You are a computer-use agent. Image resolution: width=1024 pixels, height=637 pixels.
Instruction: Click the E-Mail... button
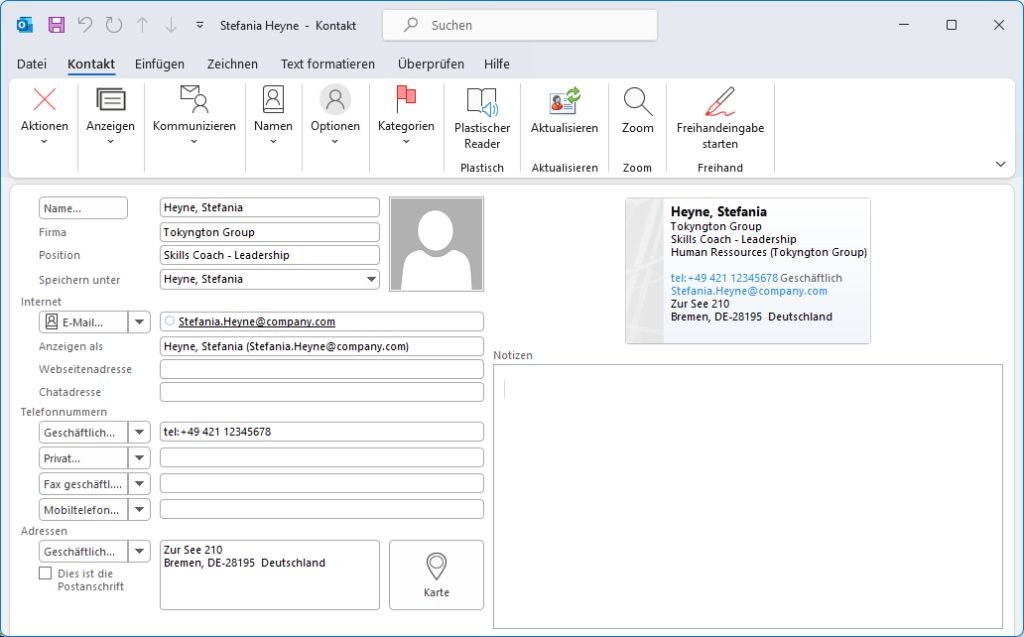[83, 322]
